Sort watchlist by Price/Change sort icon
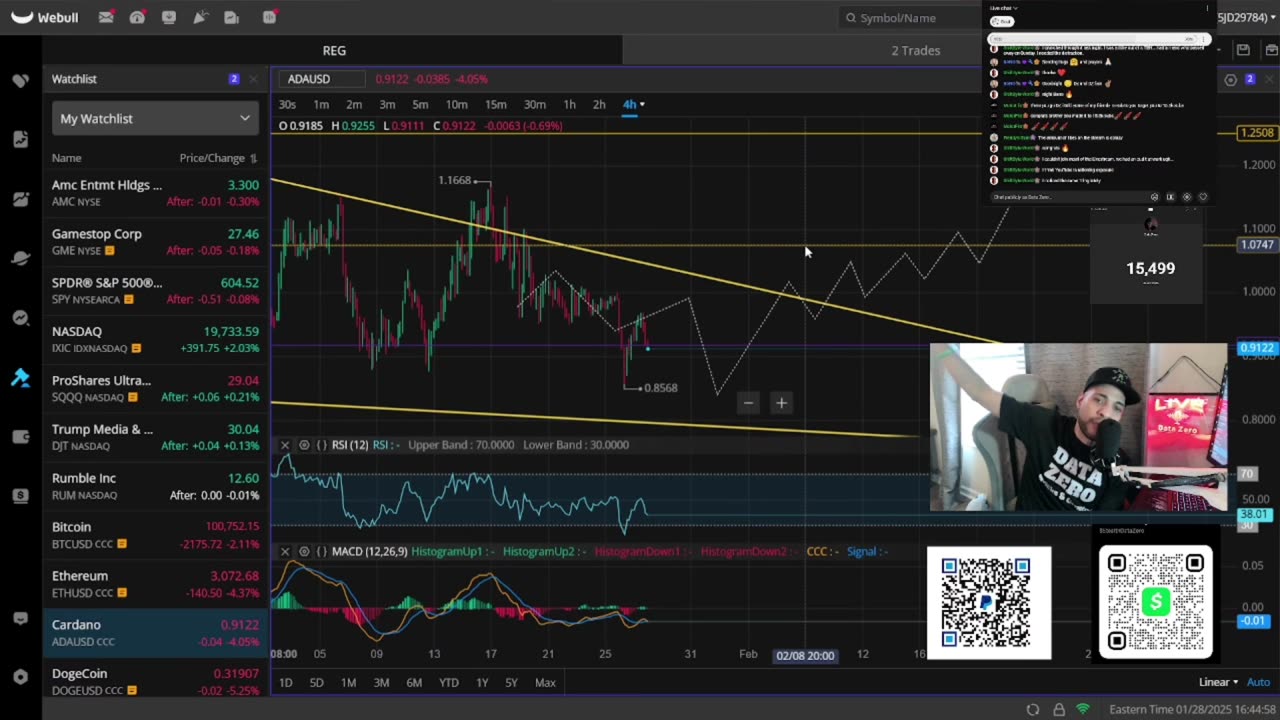This screenshot has height=720, width=1280. [253, 158]
